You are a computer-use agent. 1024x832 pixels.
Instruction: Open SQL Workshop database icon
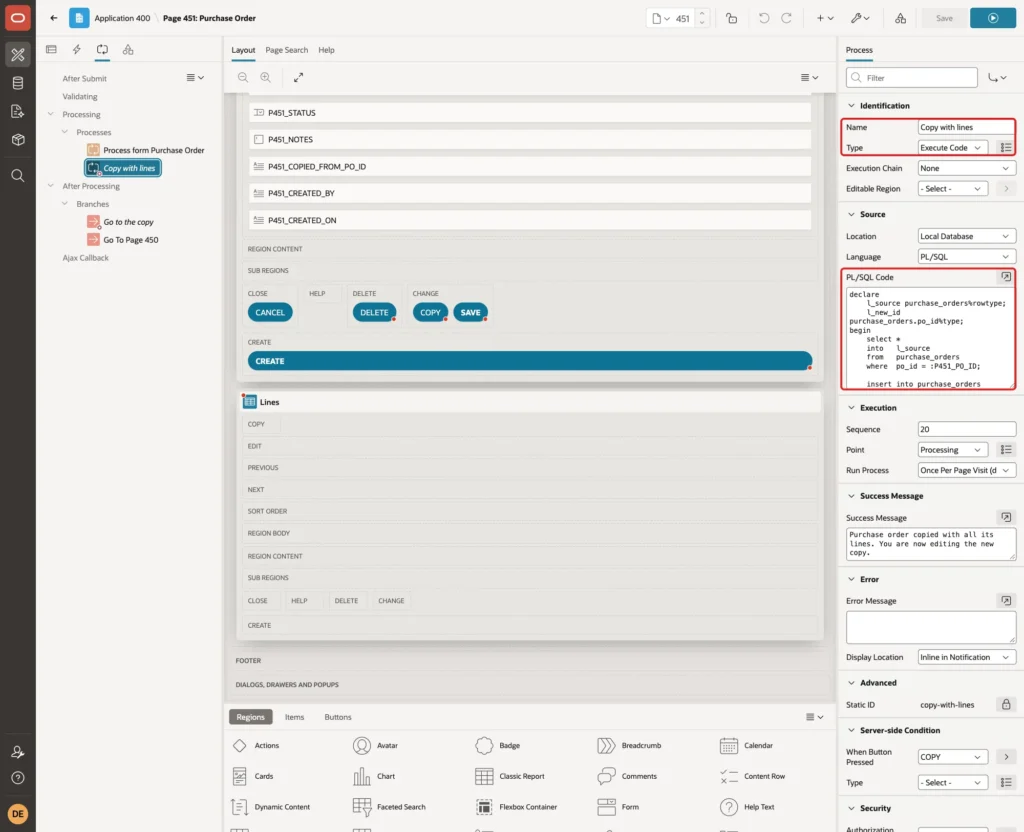click(18, 83)
